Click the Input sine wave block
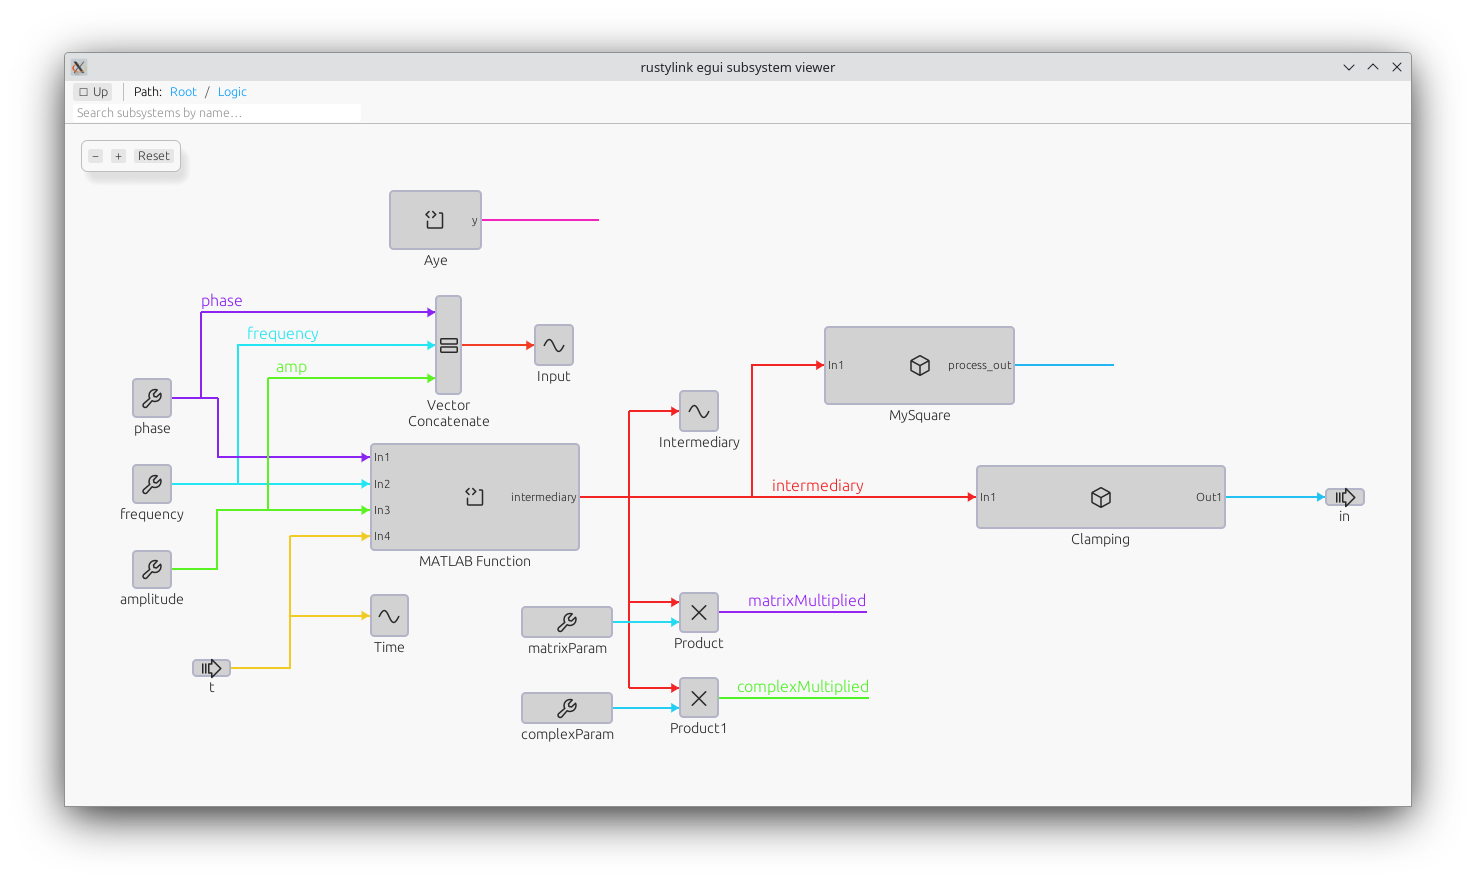The height and width of the screenshot is (883, 1476). pyautogui.click(x=553, y=345)
